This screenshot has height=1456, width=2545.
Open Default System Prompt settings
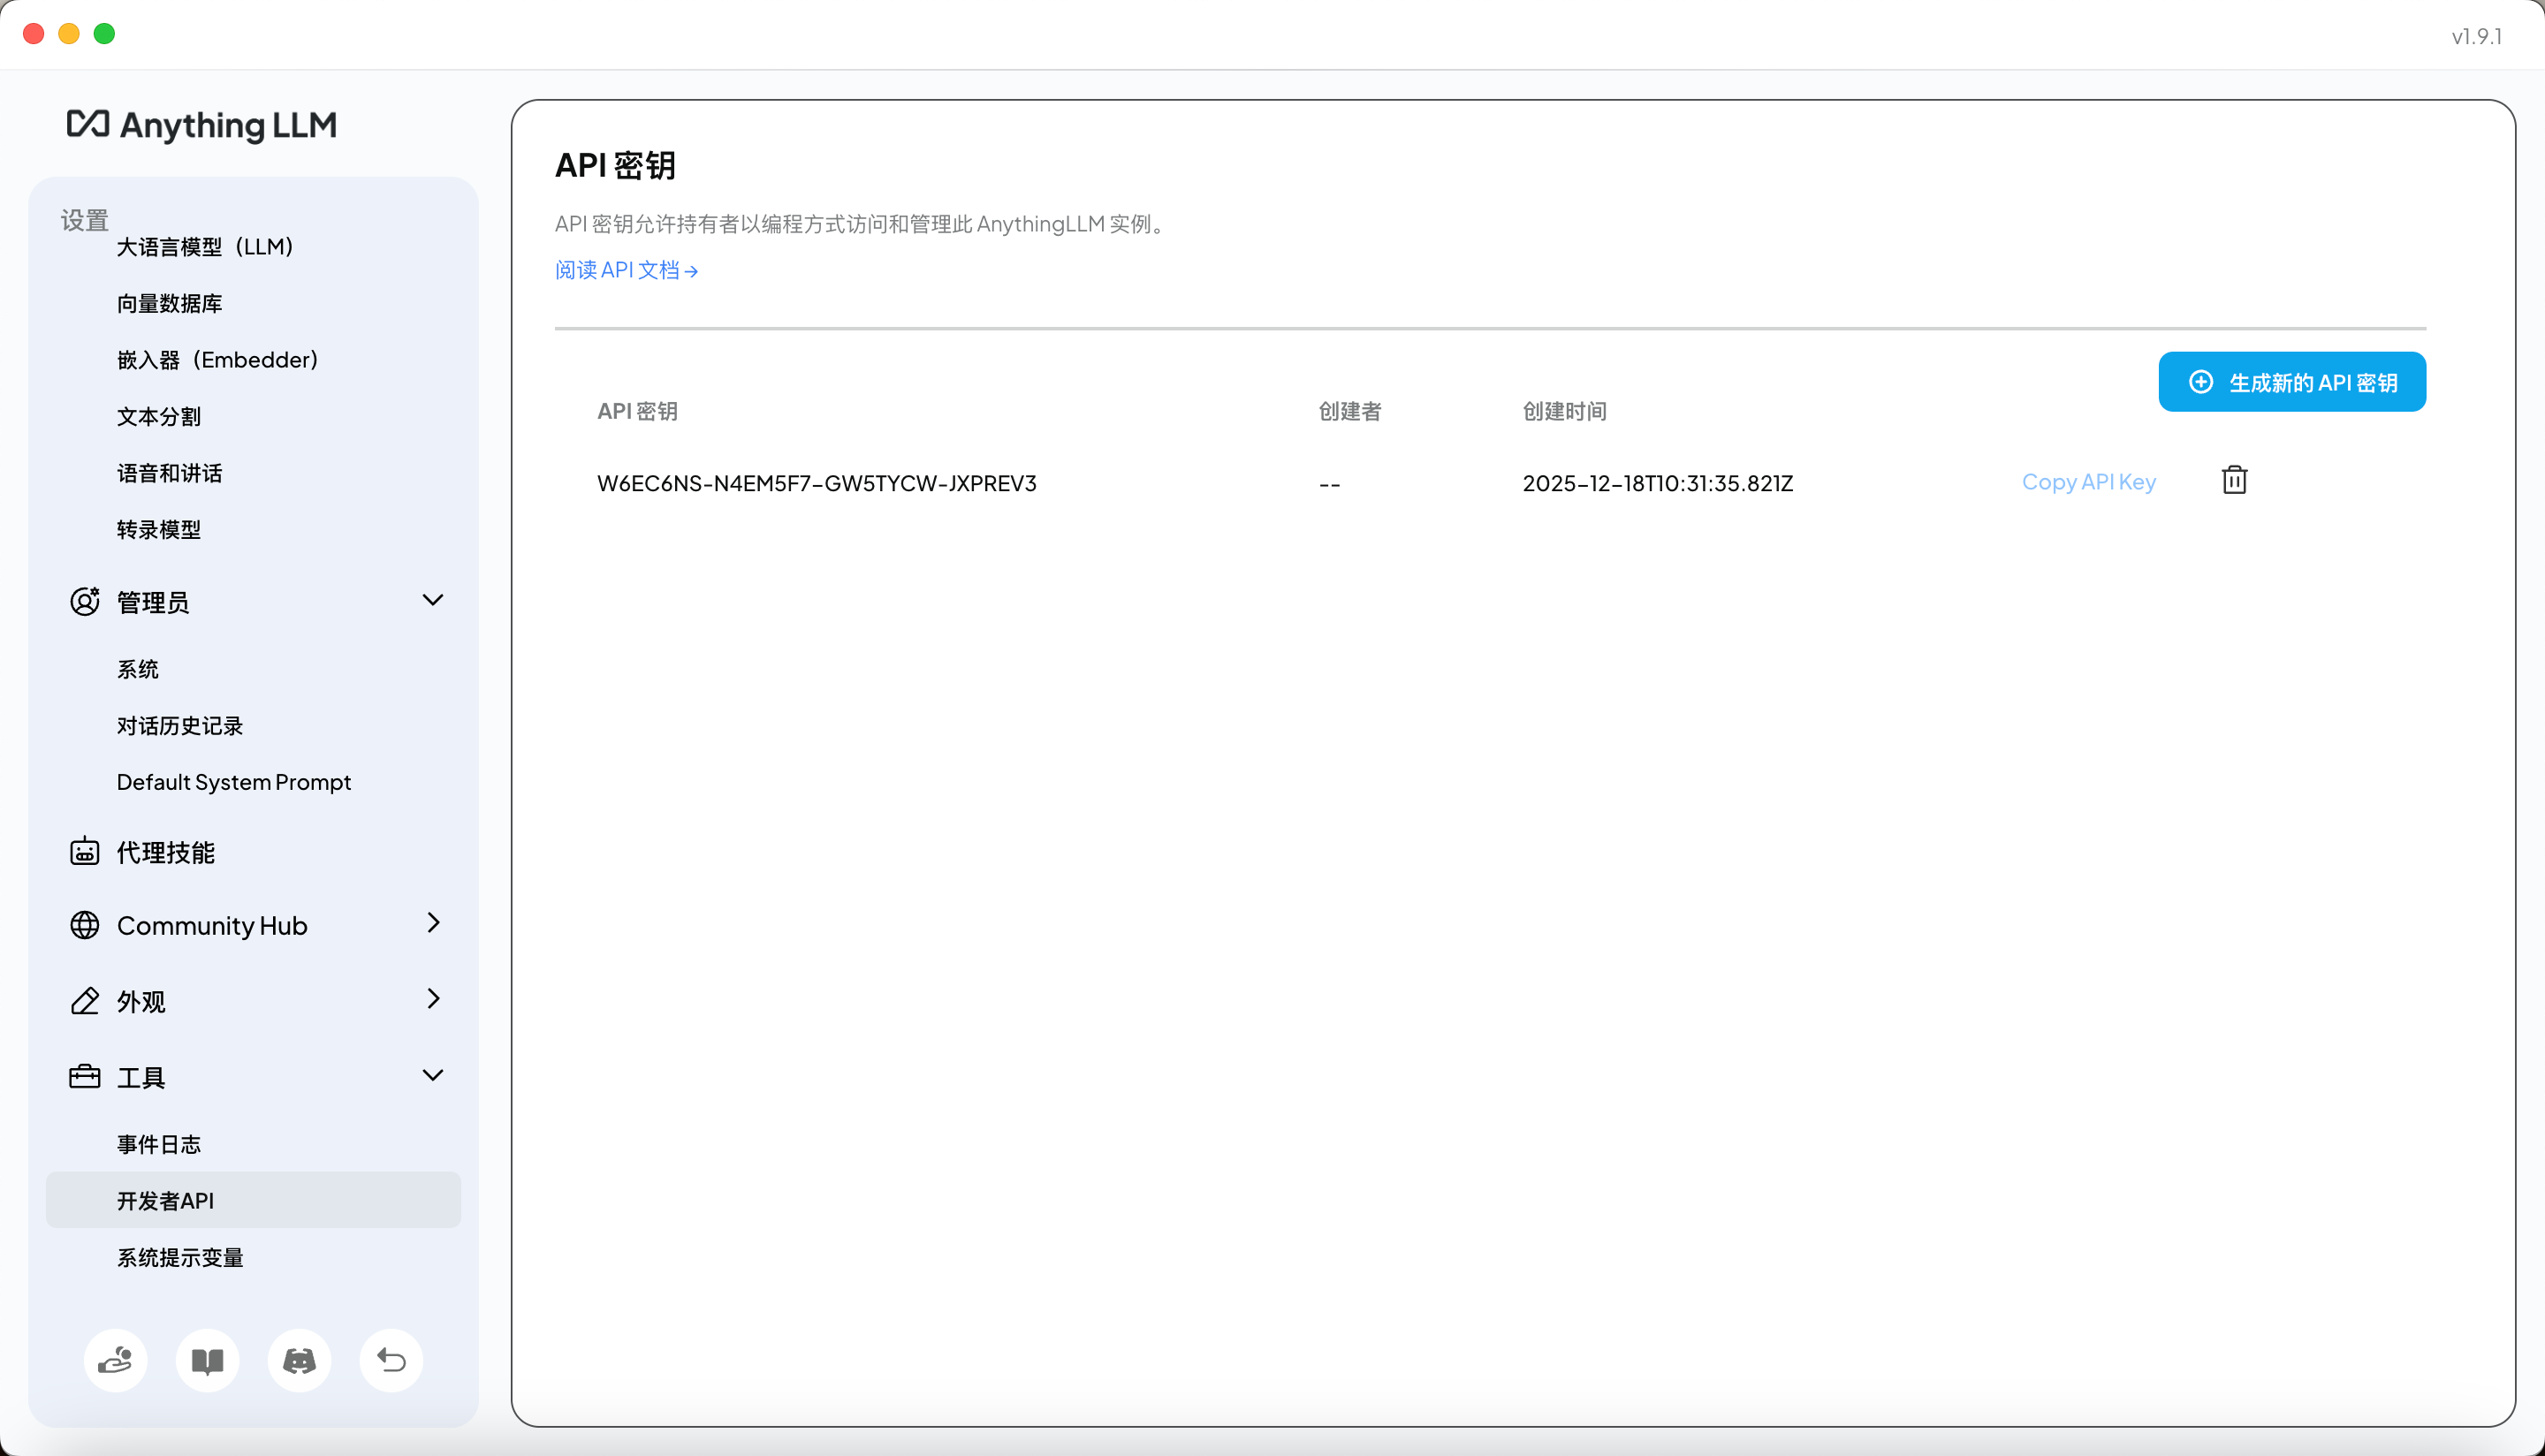click(x=233, y=782)
